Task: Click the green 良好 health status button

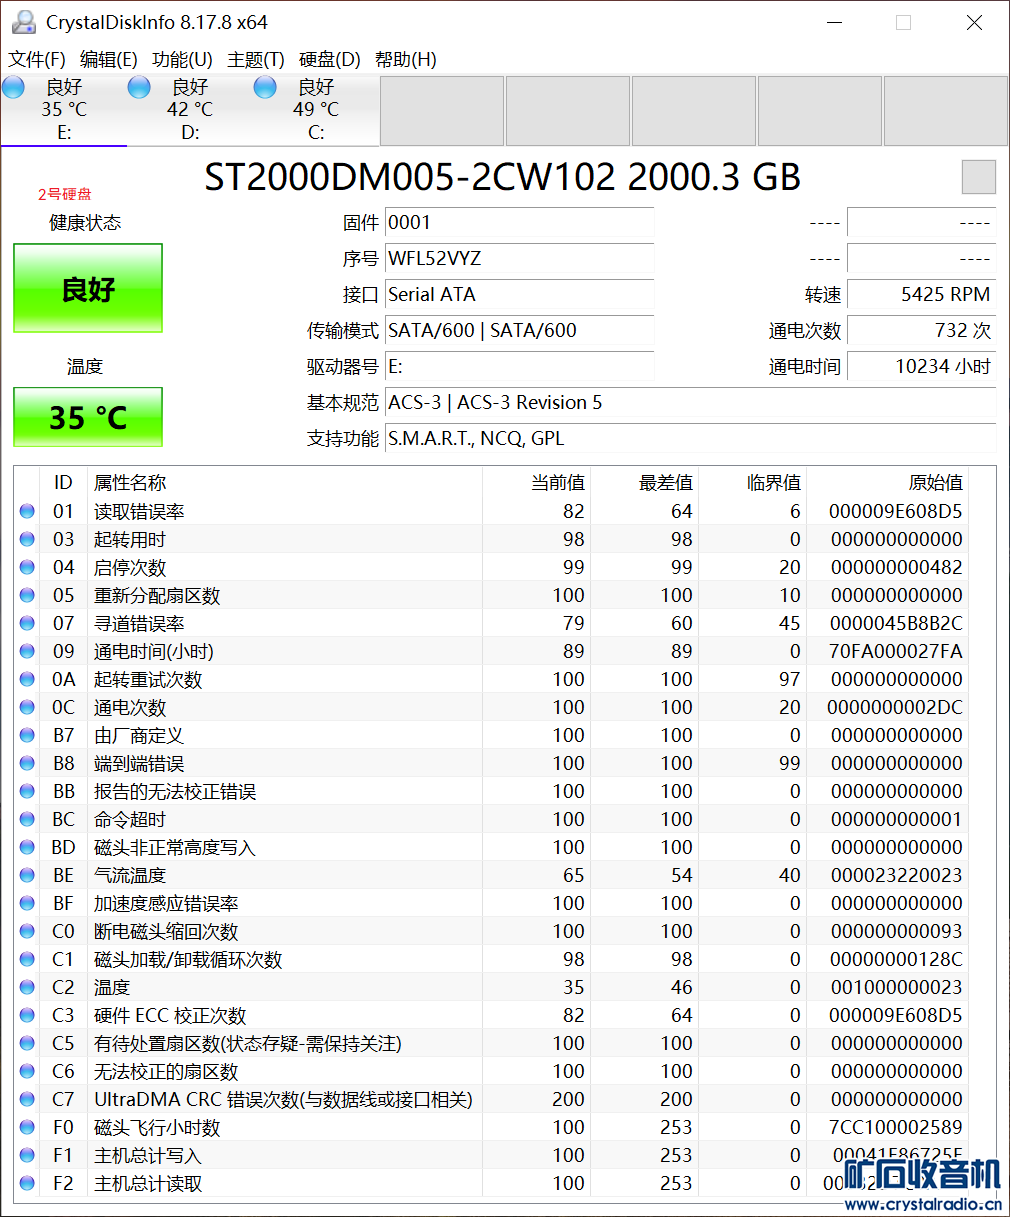Action: coord(88,289)
